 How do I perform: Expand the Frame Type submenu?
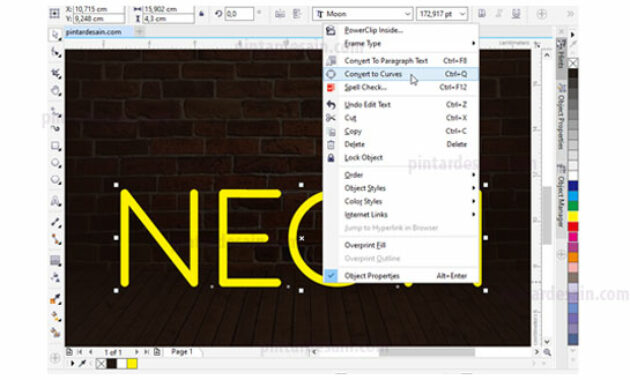coord(401,43)
